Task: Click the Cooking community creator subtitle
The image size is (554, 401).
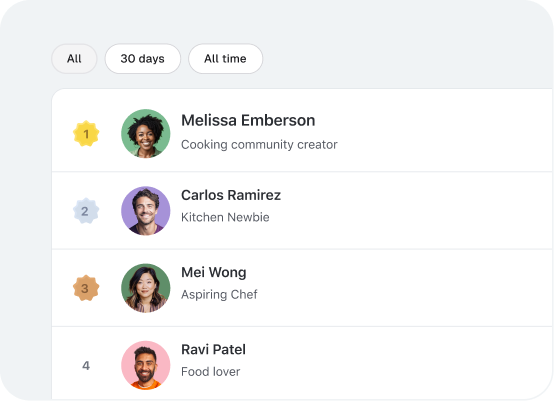Action: click(259, 145)
